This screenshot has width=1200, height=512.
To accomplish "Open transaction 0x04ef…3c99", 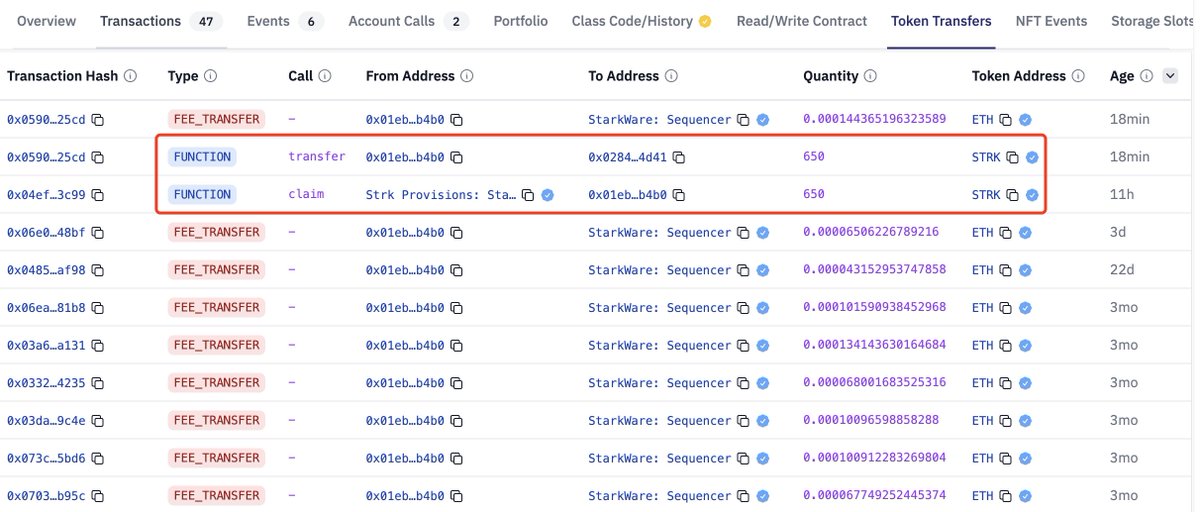I will tap(47, 195).
